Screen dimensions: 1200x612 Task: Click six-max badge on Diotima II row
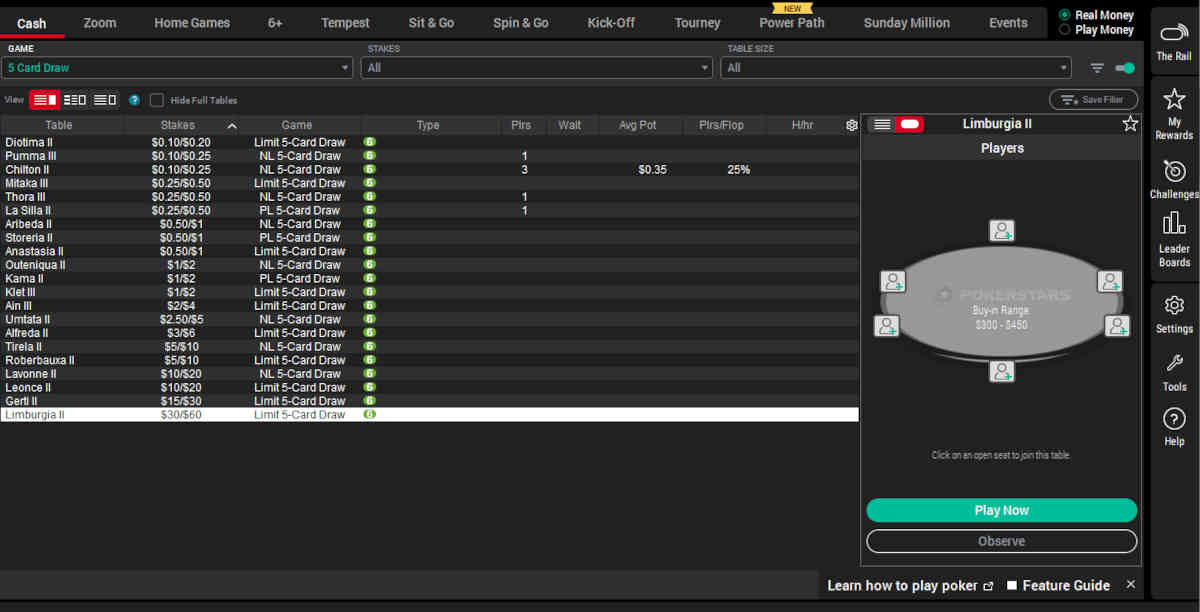pos(369,142)
